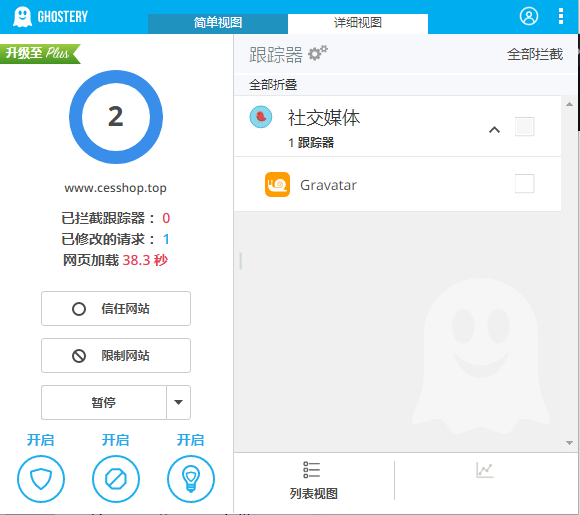This screenshot has width=580, height=515.
Task: Click the 社交媒体 category title
Action: (x=324, y=118)
